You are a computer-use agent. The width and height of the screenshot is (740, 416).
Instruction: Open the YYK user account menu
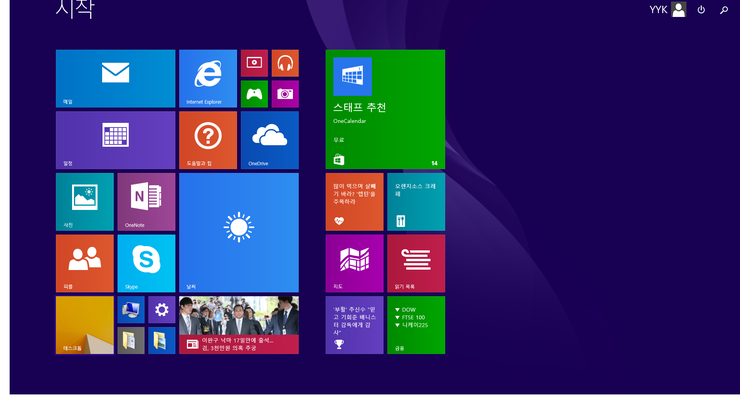[667, 9]
